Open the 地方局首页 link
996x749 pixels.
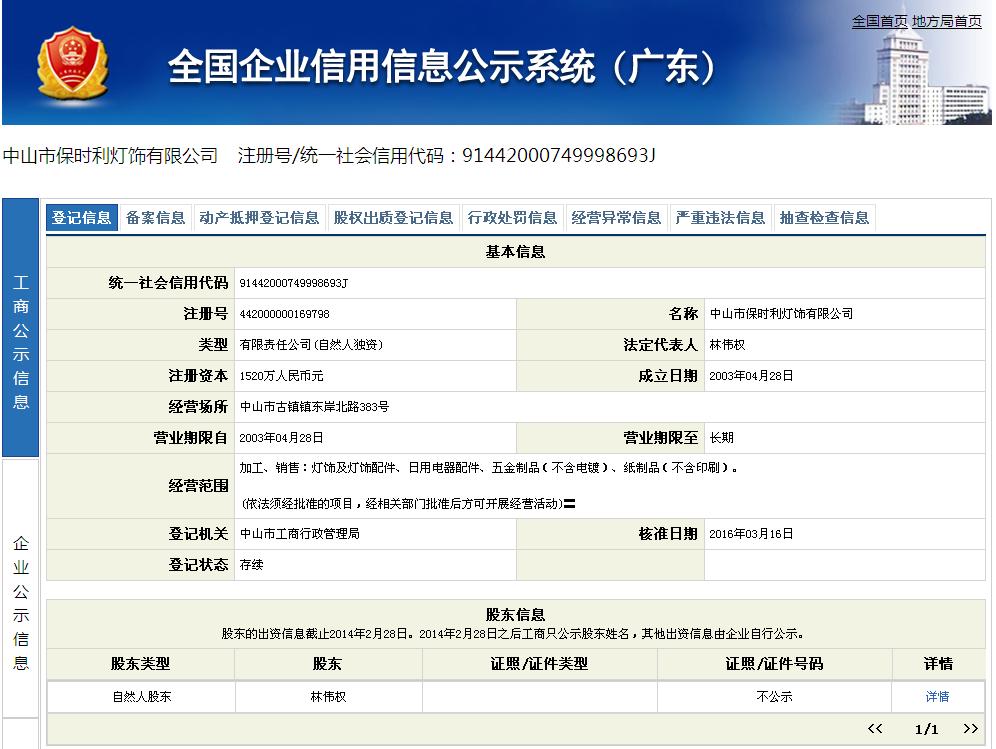coord(946,21)
